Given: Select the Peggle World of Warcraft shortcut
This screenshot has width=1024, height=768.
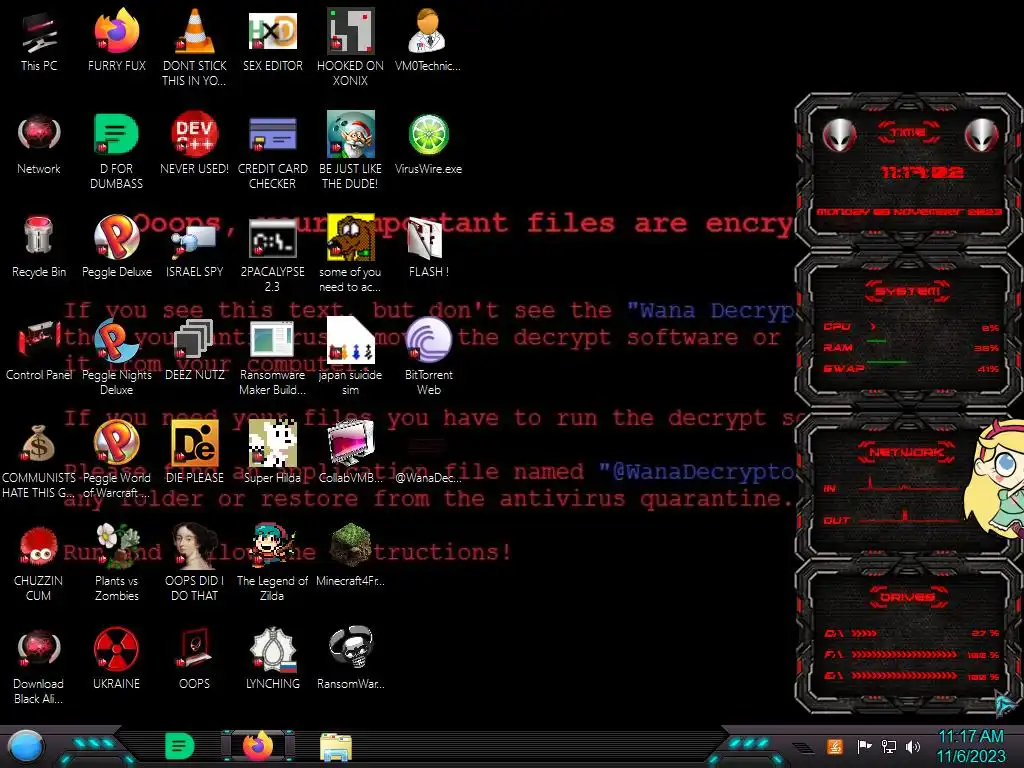Looking at the screenshot, I should tap(116, 443).
